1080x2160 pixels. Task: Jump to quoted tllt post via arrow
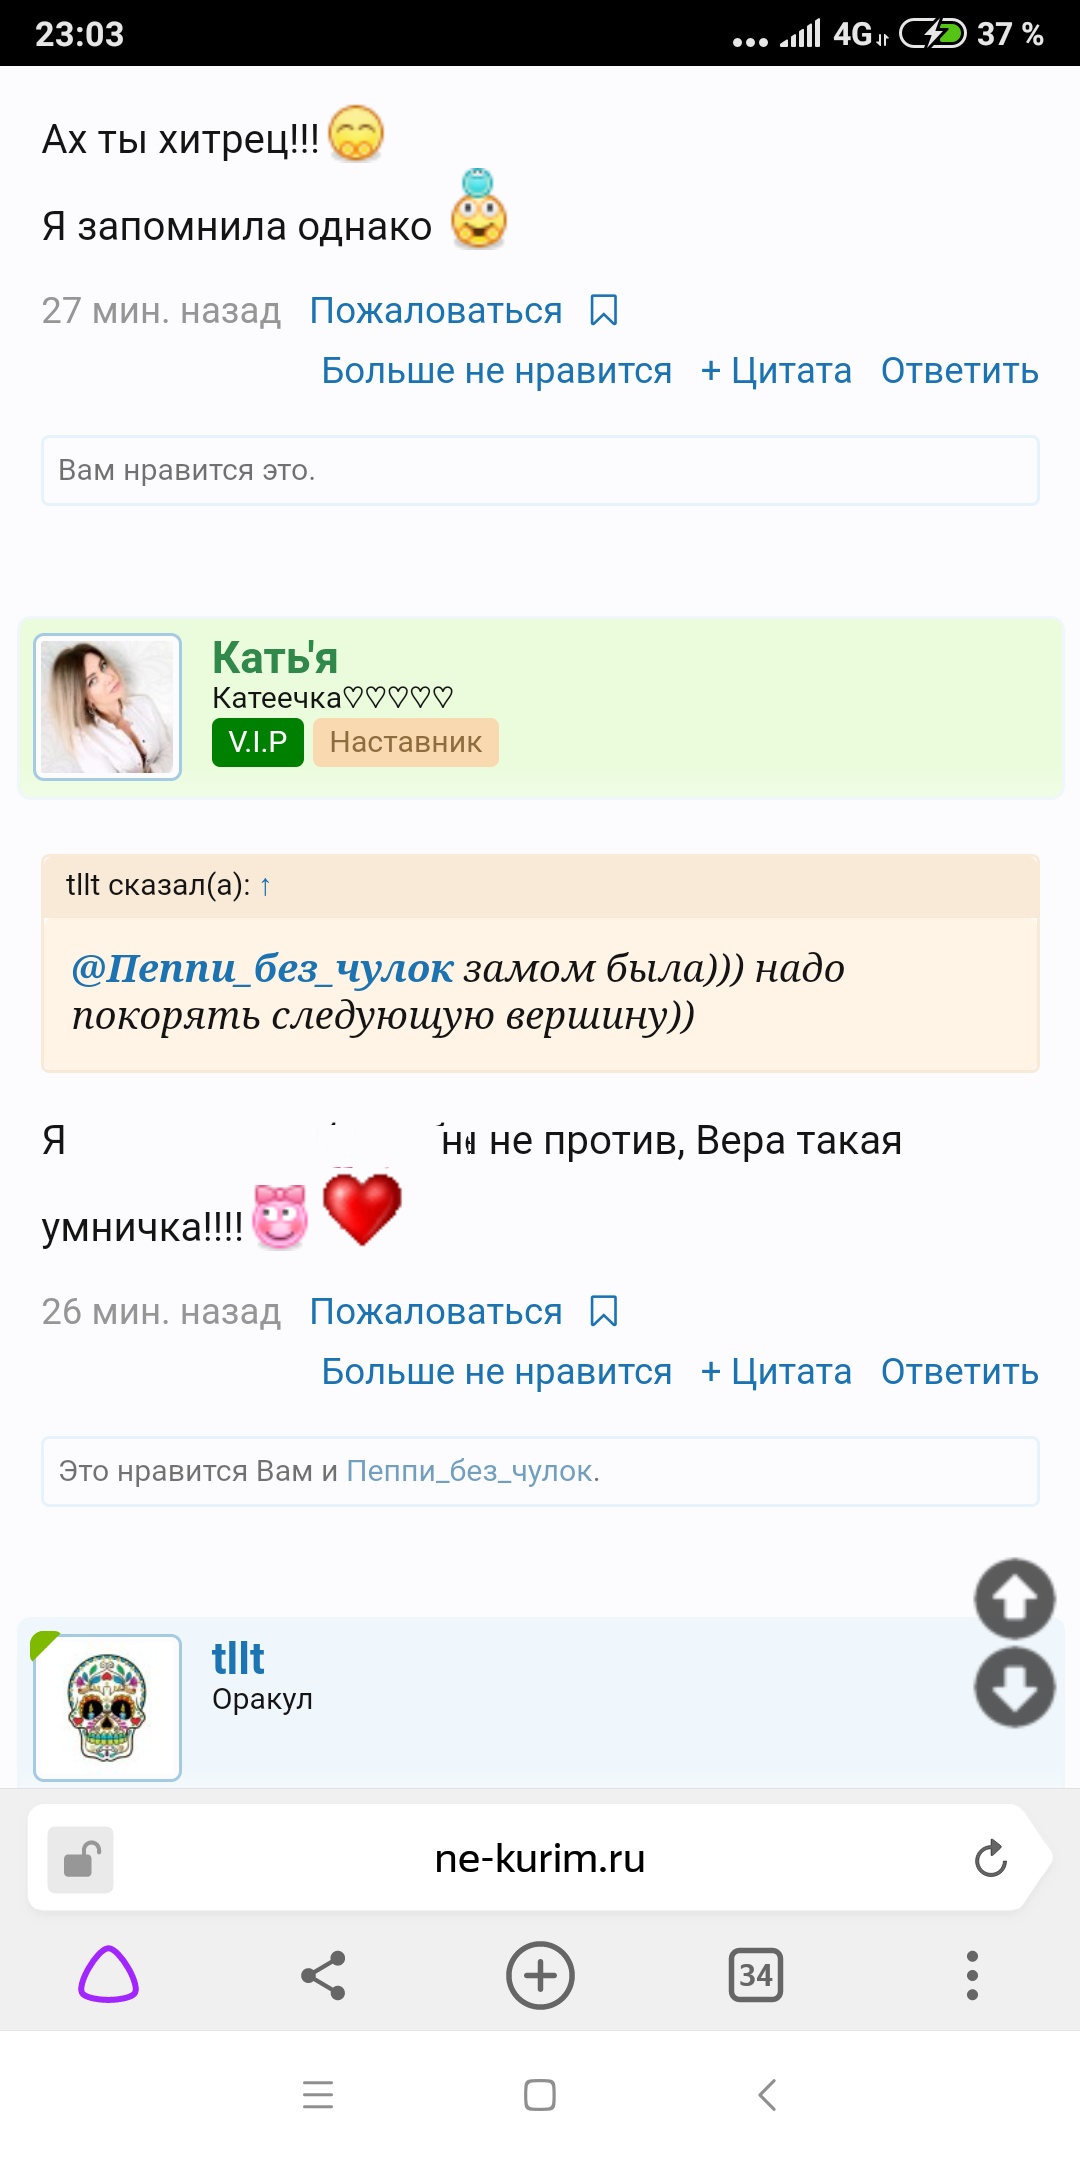(x=265, y=886)
